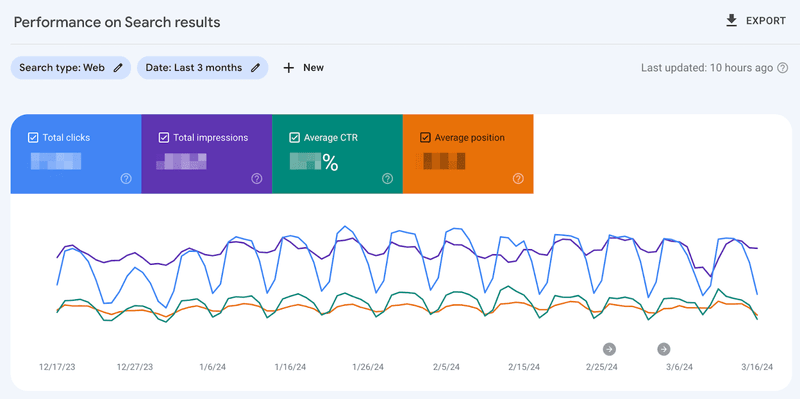Open the Total impressions help icon
The height and width of the screenshot is (399, 800).
pos(257,179)
